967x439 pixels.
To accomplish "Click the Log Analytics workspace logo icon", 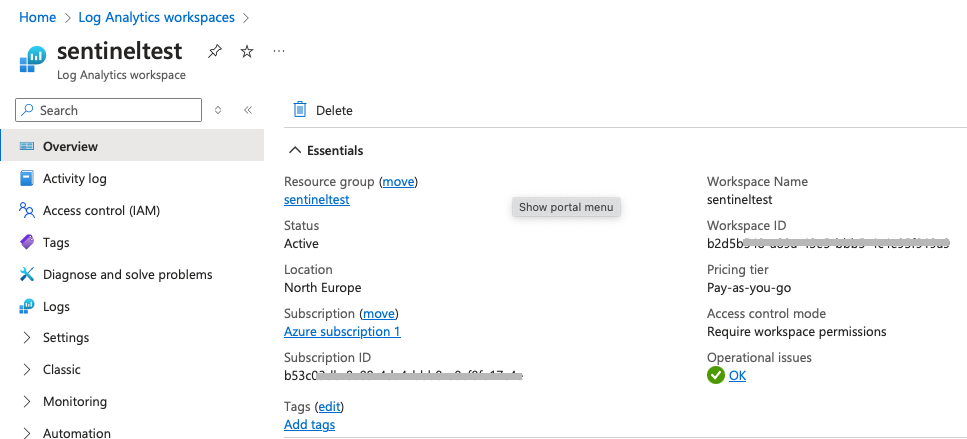I will 33,59.
